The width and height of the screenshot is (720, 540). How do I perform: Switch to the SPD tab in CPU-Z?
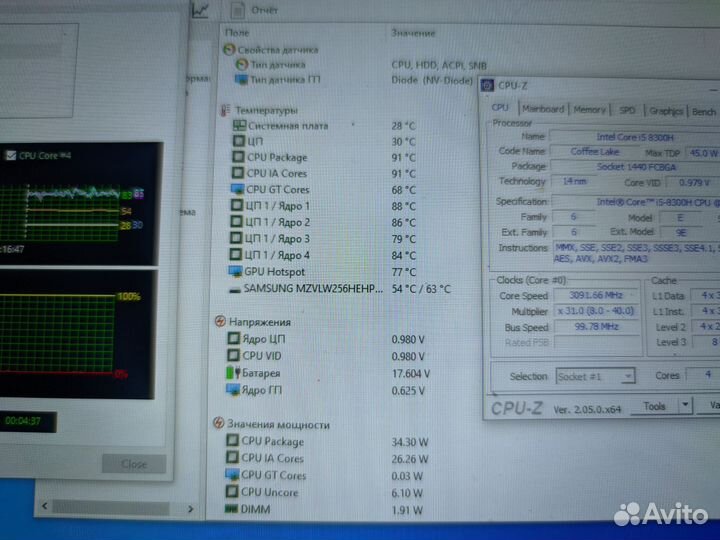pyautogui.click(x=627, y=110)
